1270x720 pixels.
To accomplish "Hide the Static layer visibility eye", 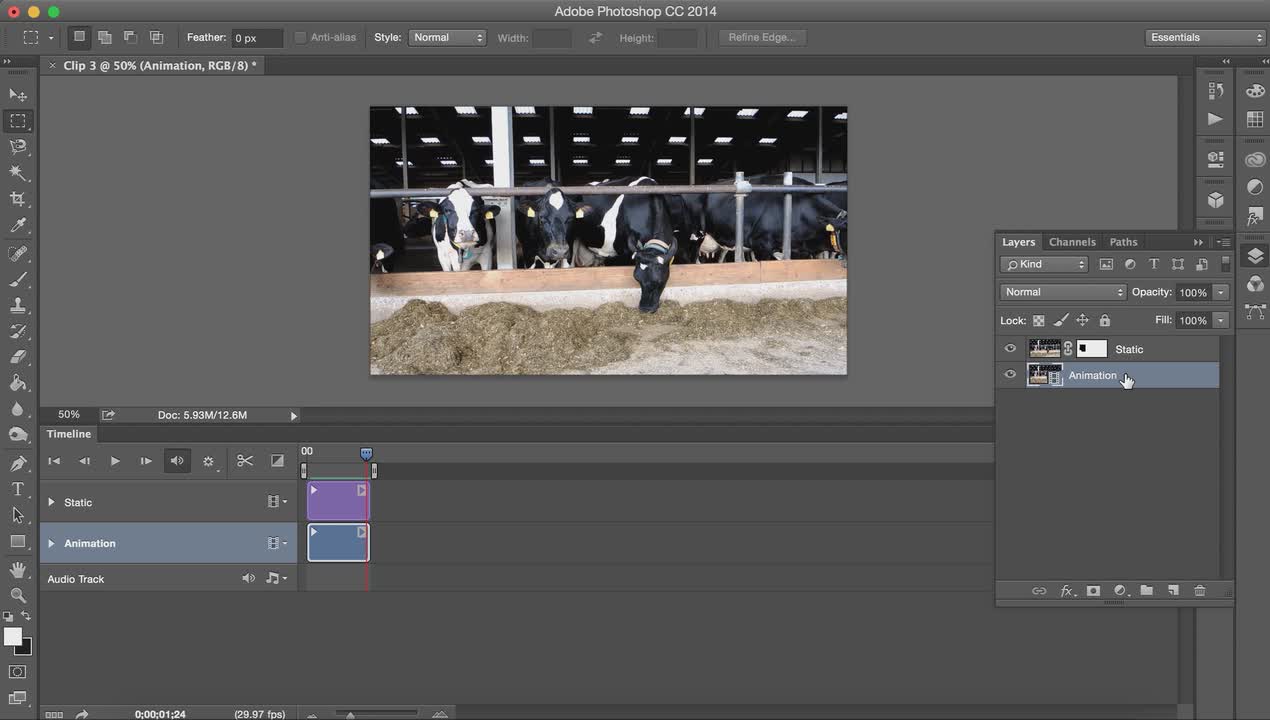I will click(x=1010, y=349).
